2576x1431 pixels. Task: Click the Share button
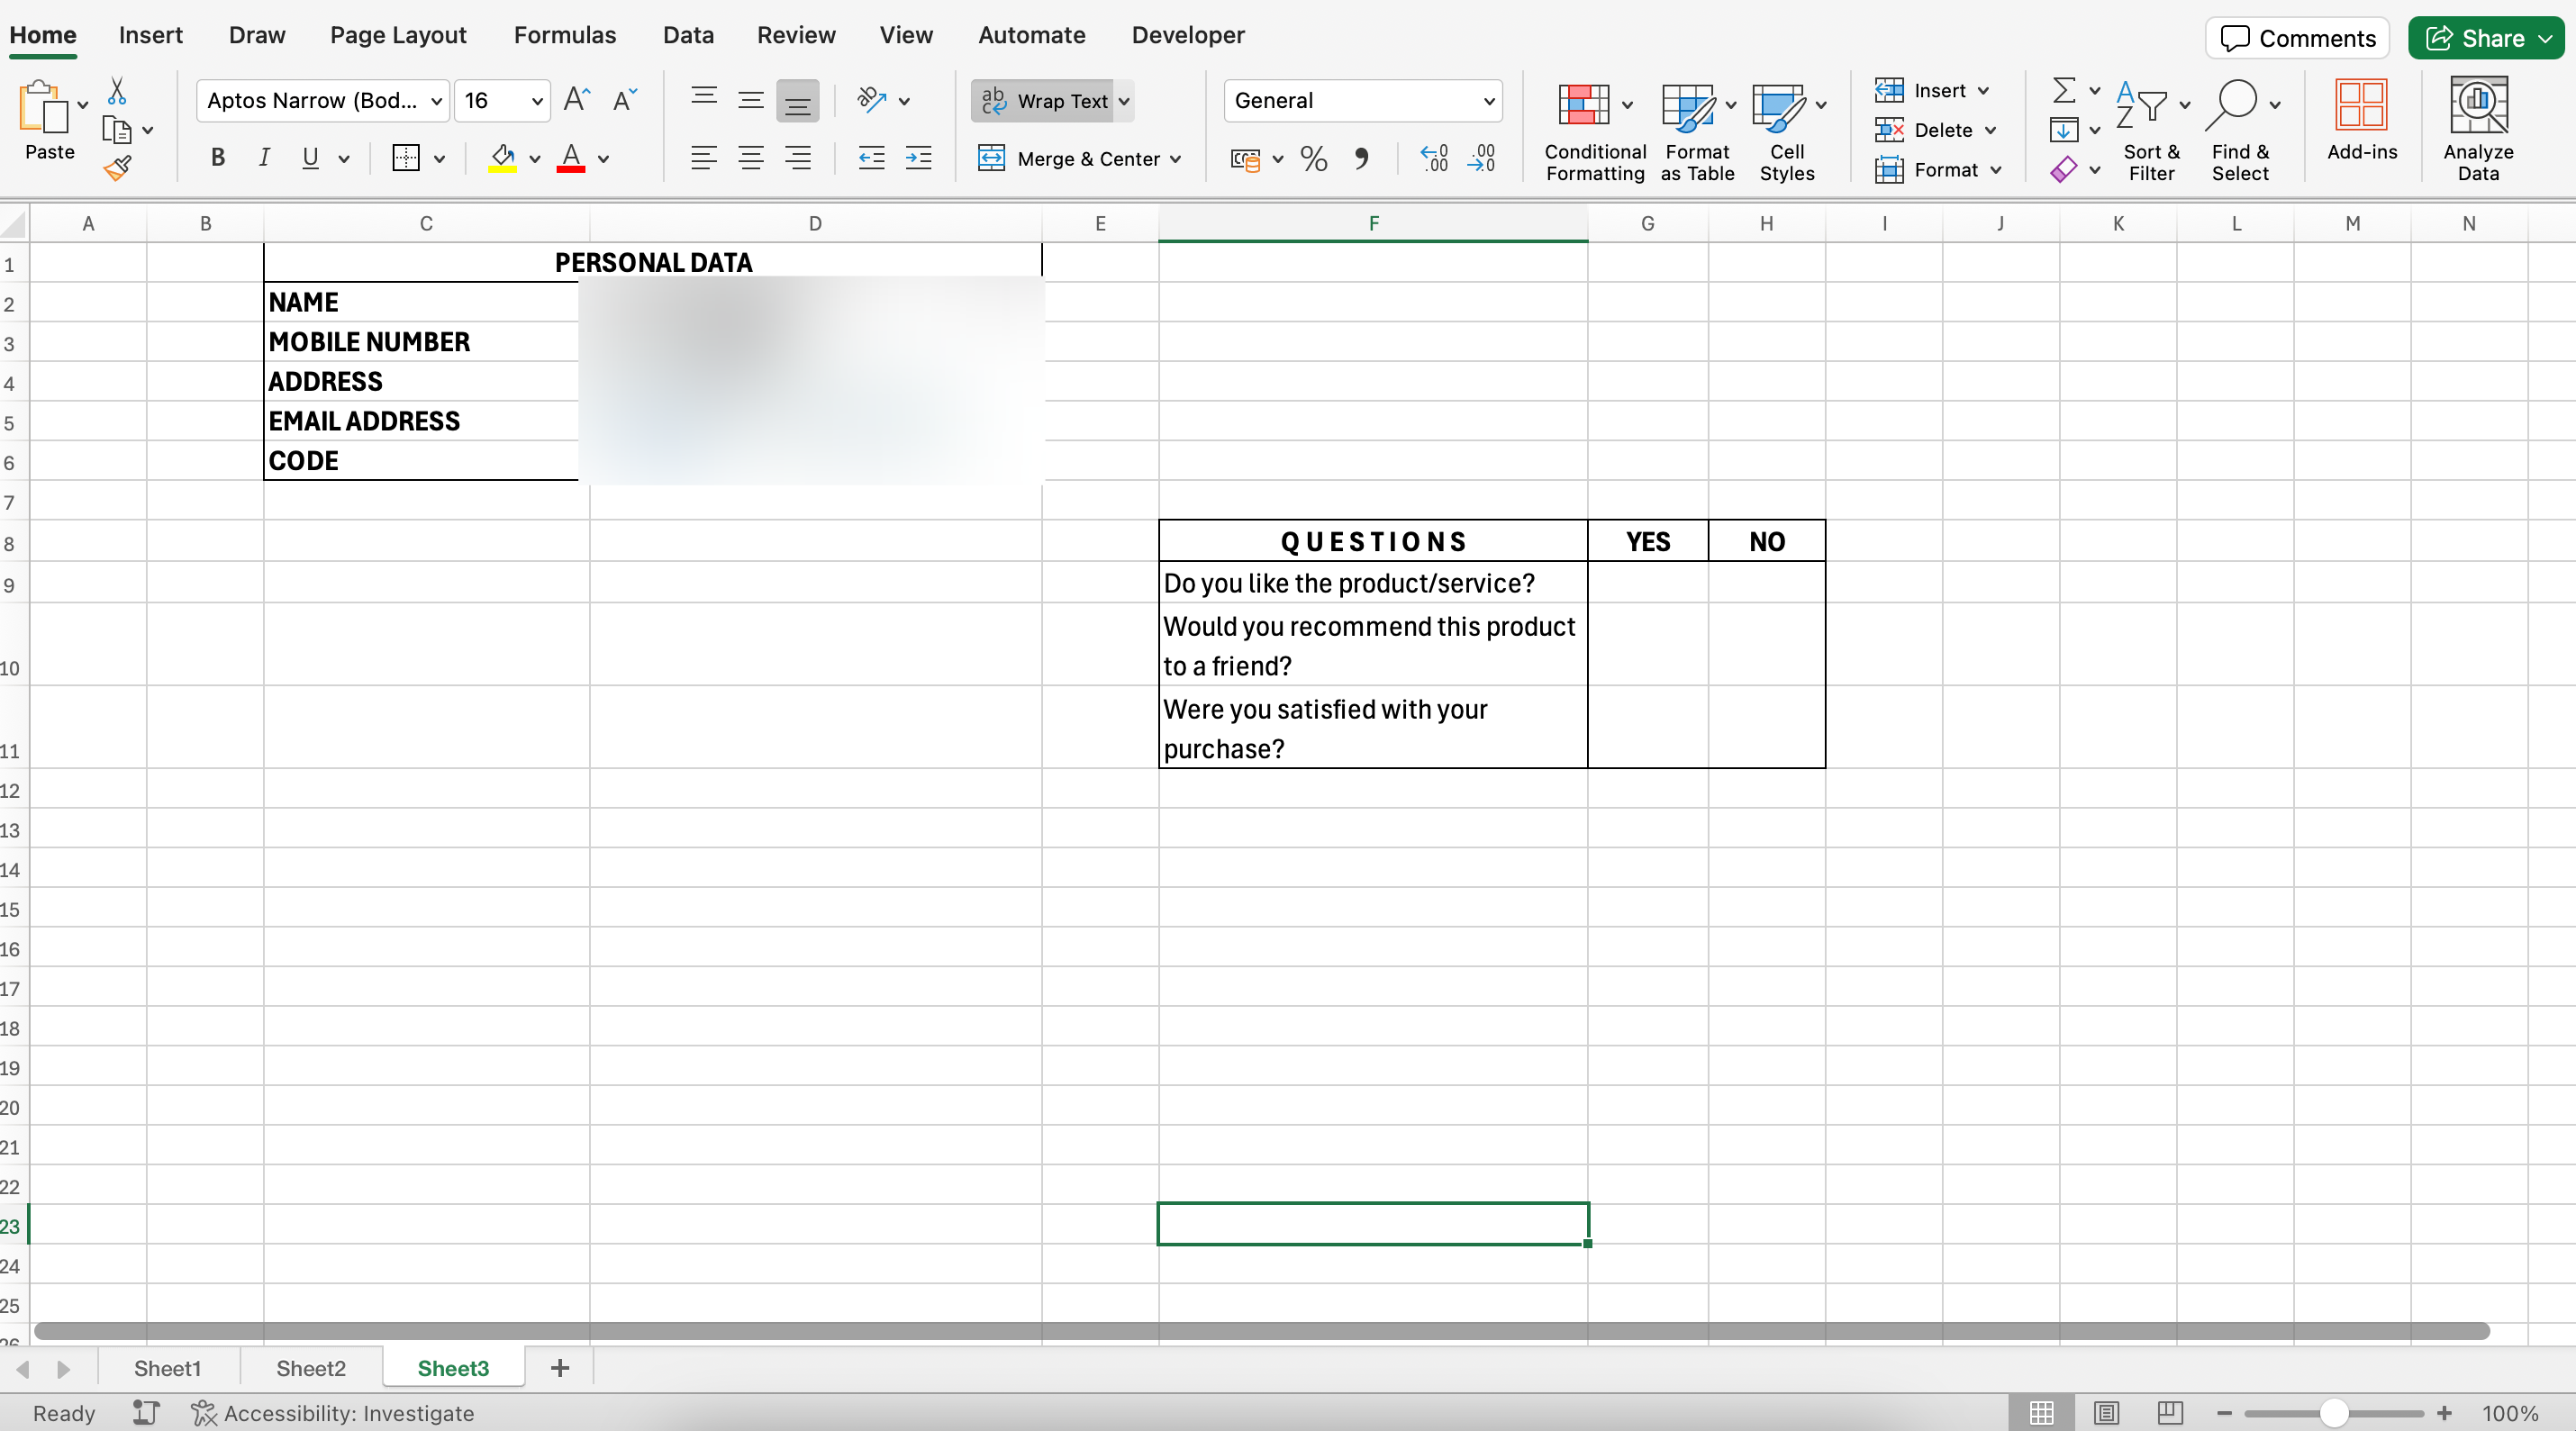point(2484,38)
